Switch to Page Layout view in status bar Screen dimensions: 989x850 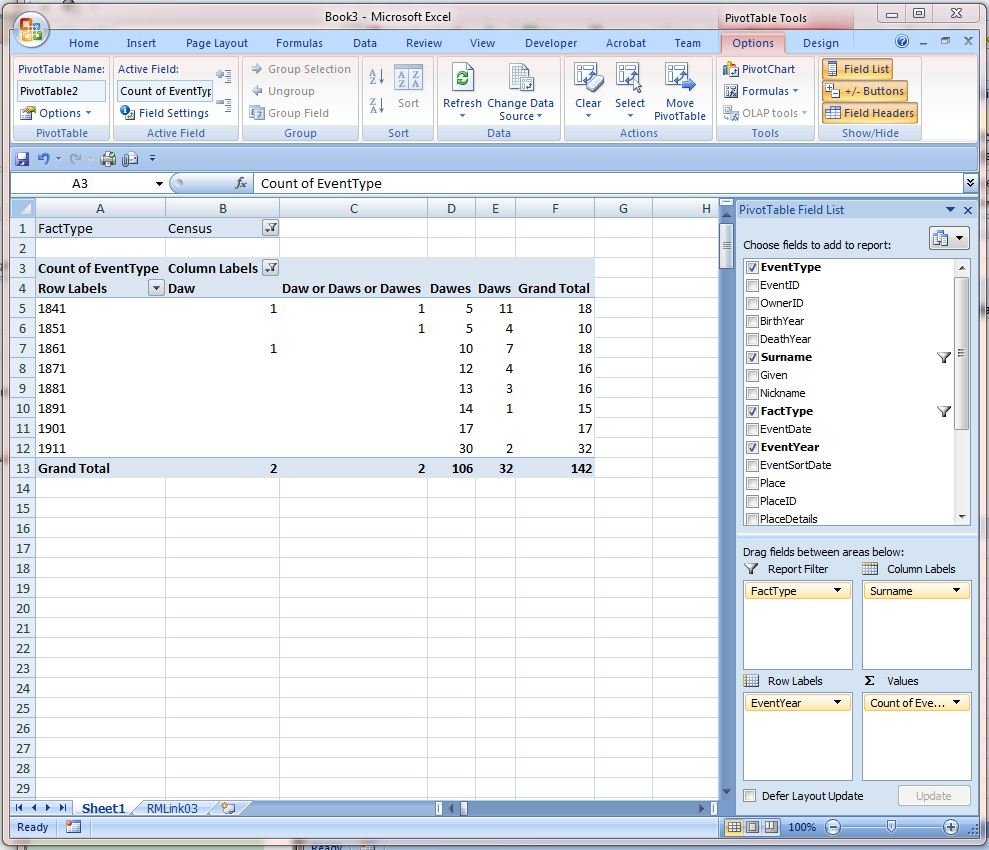pos(752,827)
